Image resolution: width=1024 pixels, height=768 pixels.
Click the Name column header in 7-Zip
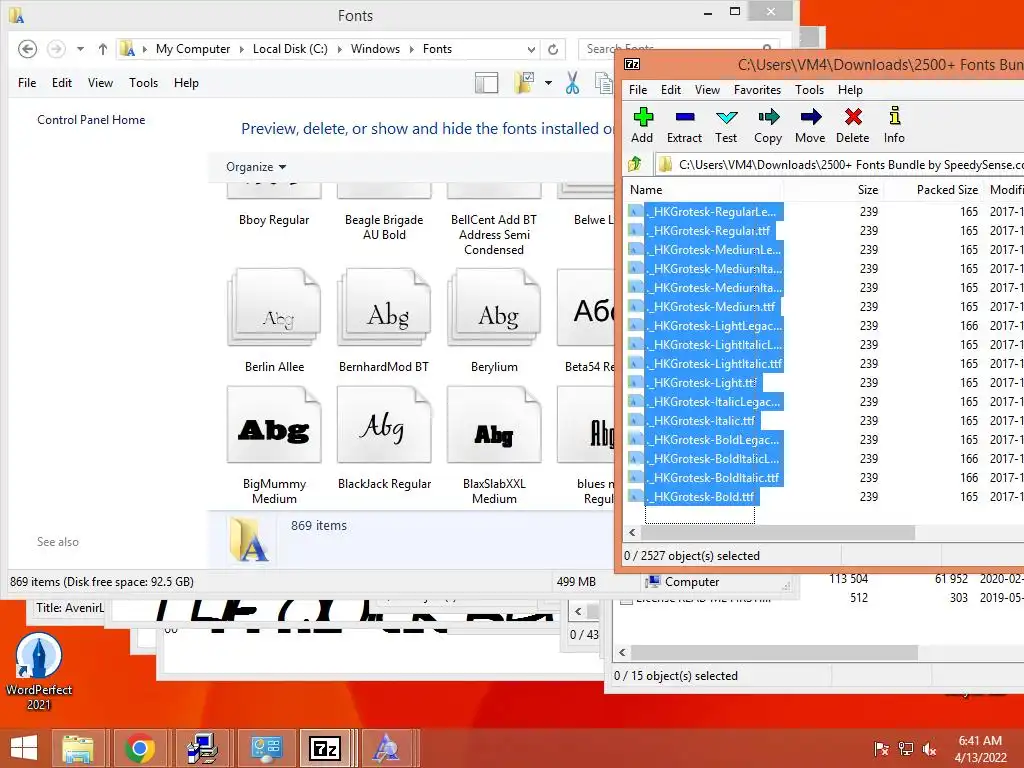(702, 189)
